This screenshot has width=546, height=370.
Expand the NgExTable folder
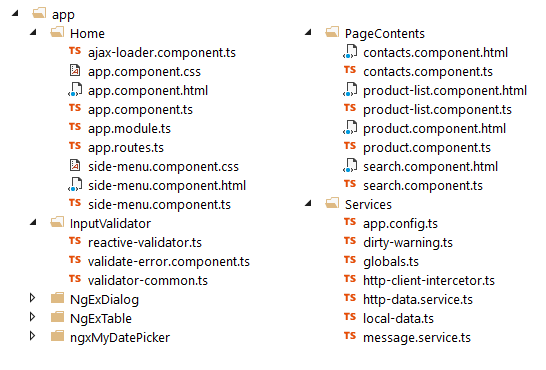tap(32, 317)
